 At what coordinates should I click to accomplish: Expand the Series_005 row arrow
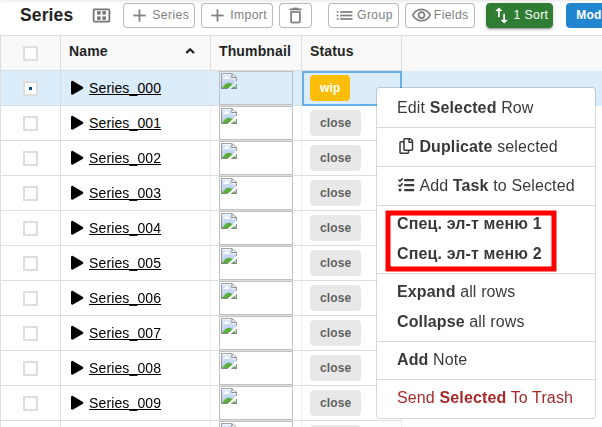pyautogui.click(x=77, y=263)
